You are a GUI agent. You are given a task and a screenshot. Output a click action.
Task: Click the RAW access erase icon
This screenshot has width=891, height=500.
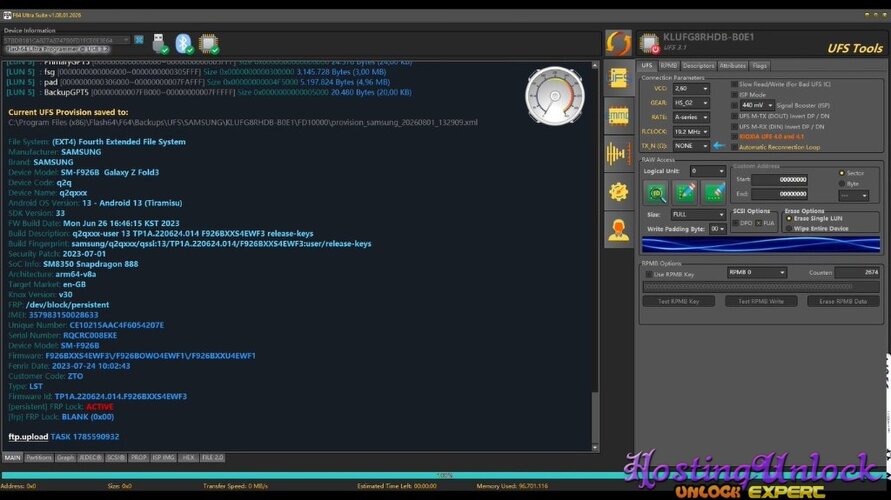point(713,193)
